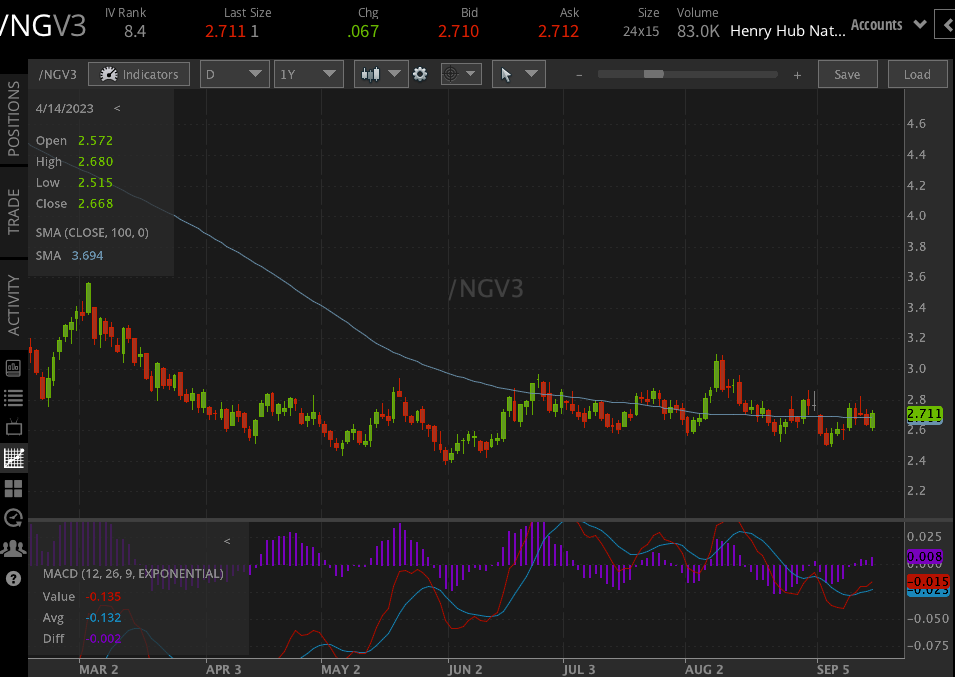The width and height of the screenshot is (955, 677).
Task: Select the highlighted charts icon in the sidebar
Action: click(x=13, y=458)
